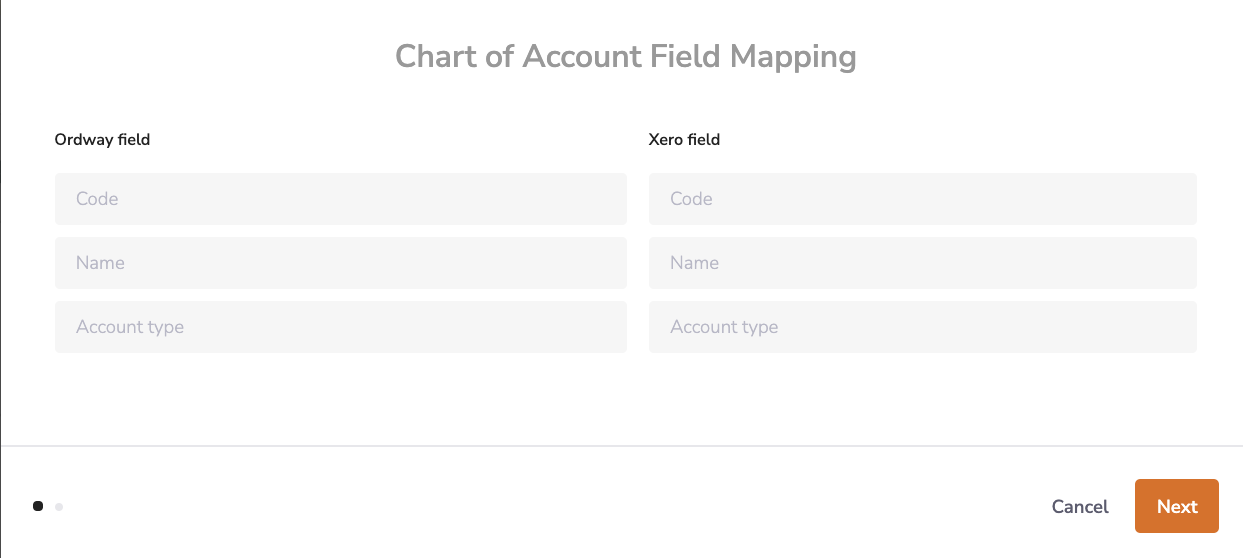
Task: Click the 'Ordway field' column label
Action: click(102, 140)
